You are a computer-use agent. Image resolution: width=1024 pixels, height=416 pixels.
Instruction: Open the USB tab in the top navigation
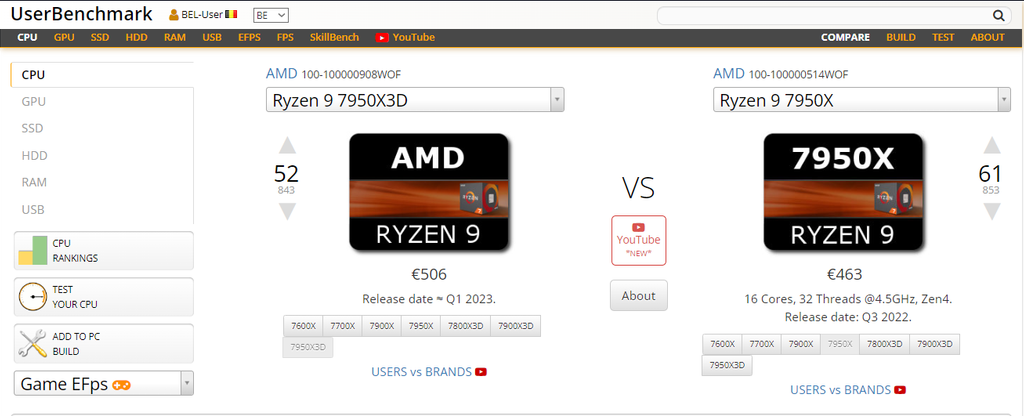[x=212, y=38]
